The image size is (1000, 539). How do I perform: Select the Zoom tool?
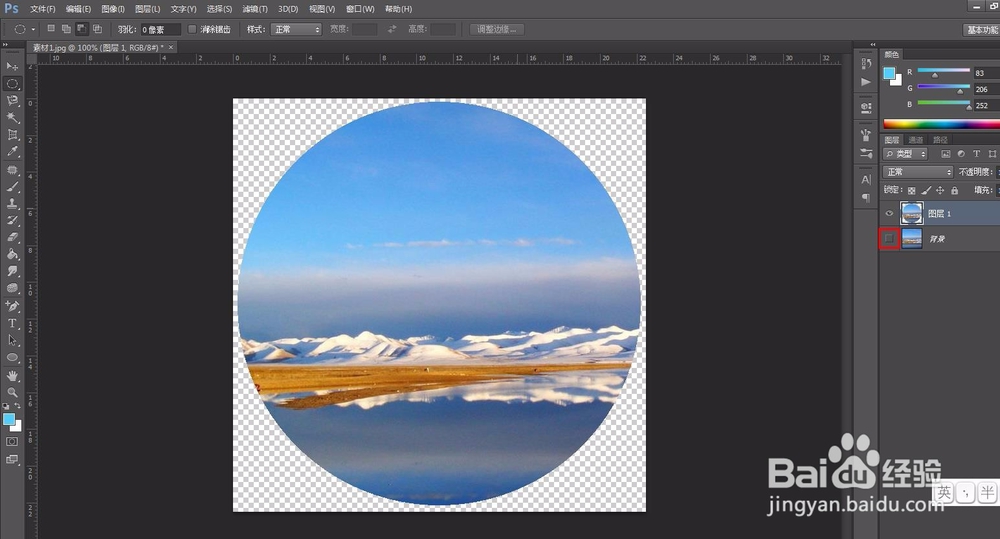(12, 392)
